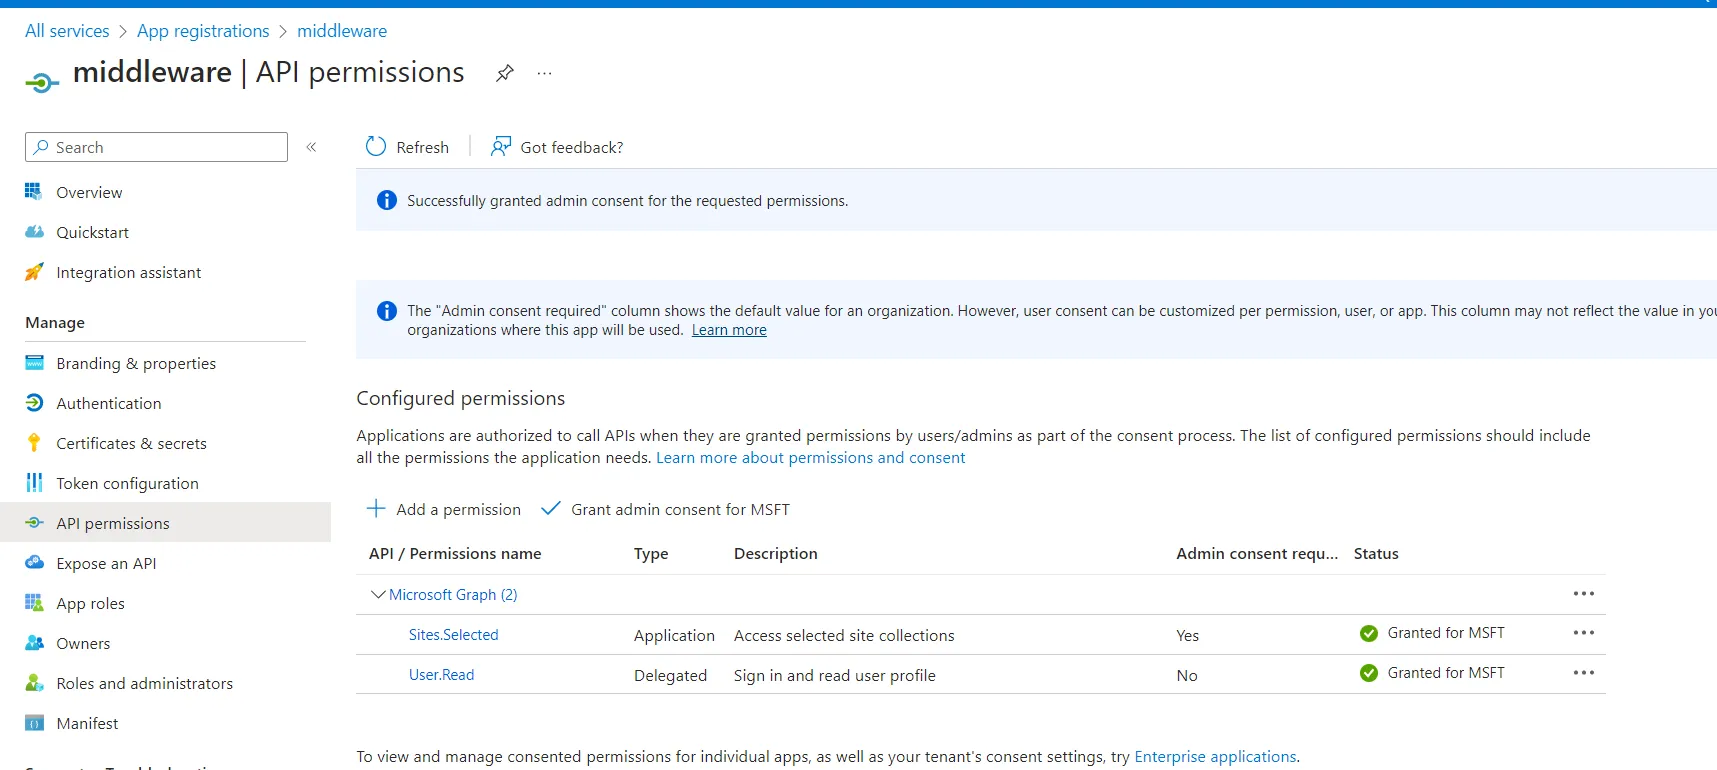Image resolution: width=1717 pixels, height=770 pixels.
Task: Click the Got feedback person icon
Action: coord(501,147)
